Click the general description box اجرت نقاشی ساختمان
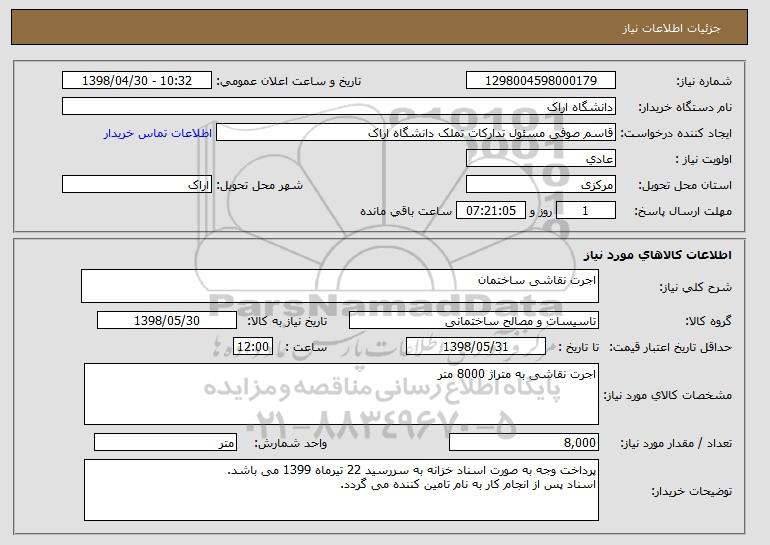This screenshot has height=545, width=770. tap(340, 286)
